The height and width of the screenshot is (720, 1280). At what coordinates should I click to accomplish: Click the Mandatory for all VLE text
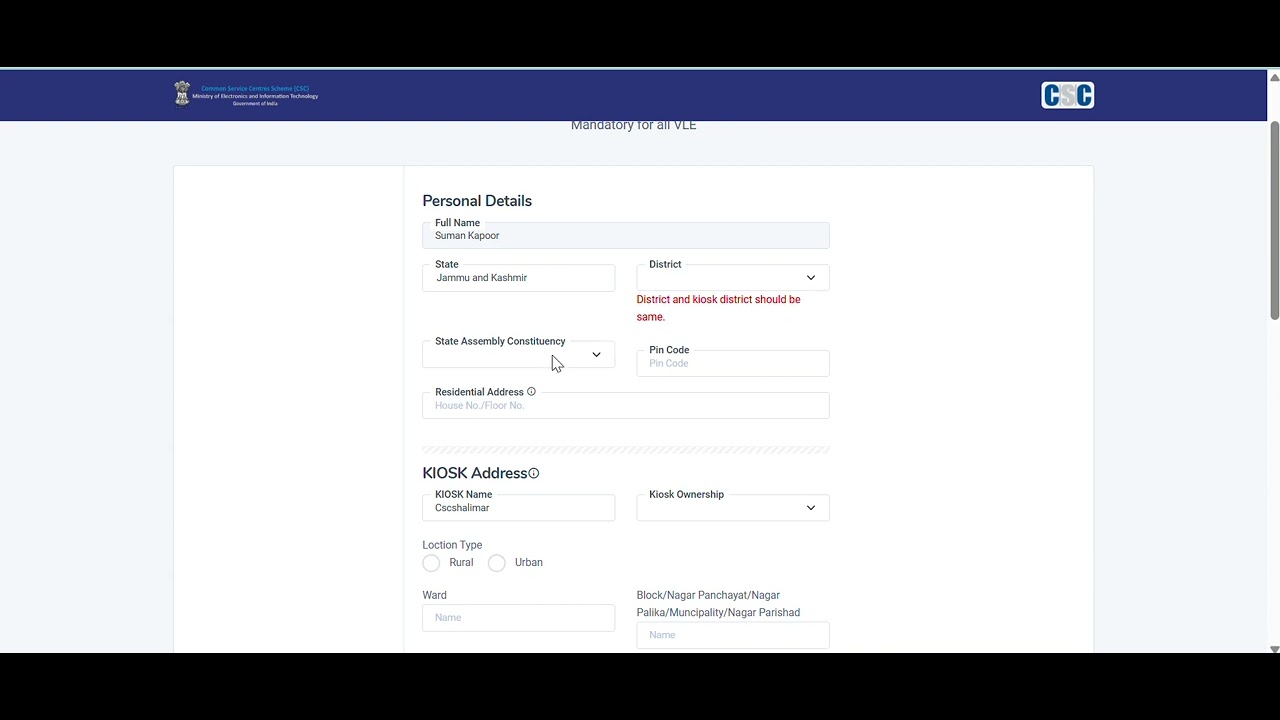click(x=633, y=126)
